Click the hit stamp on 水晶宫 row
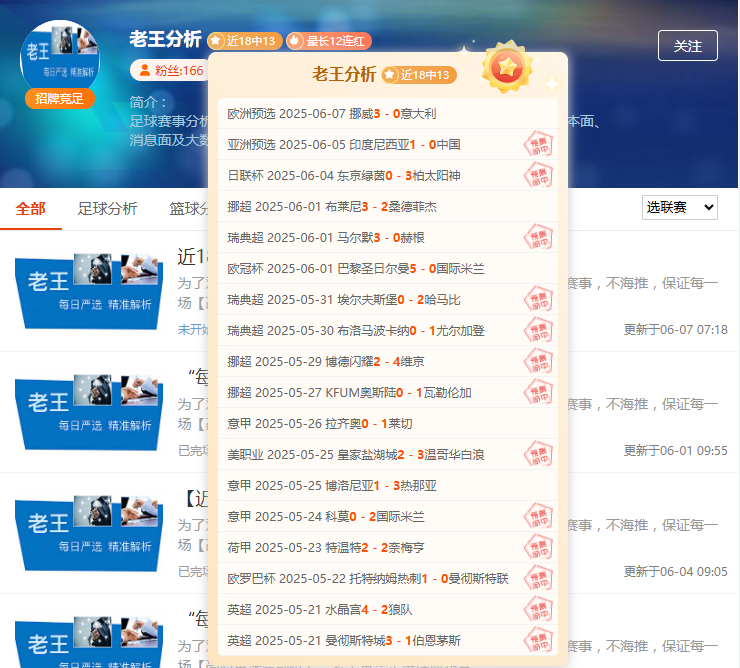 pos(538,609)
